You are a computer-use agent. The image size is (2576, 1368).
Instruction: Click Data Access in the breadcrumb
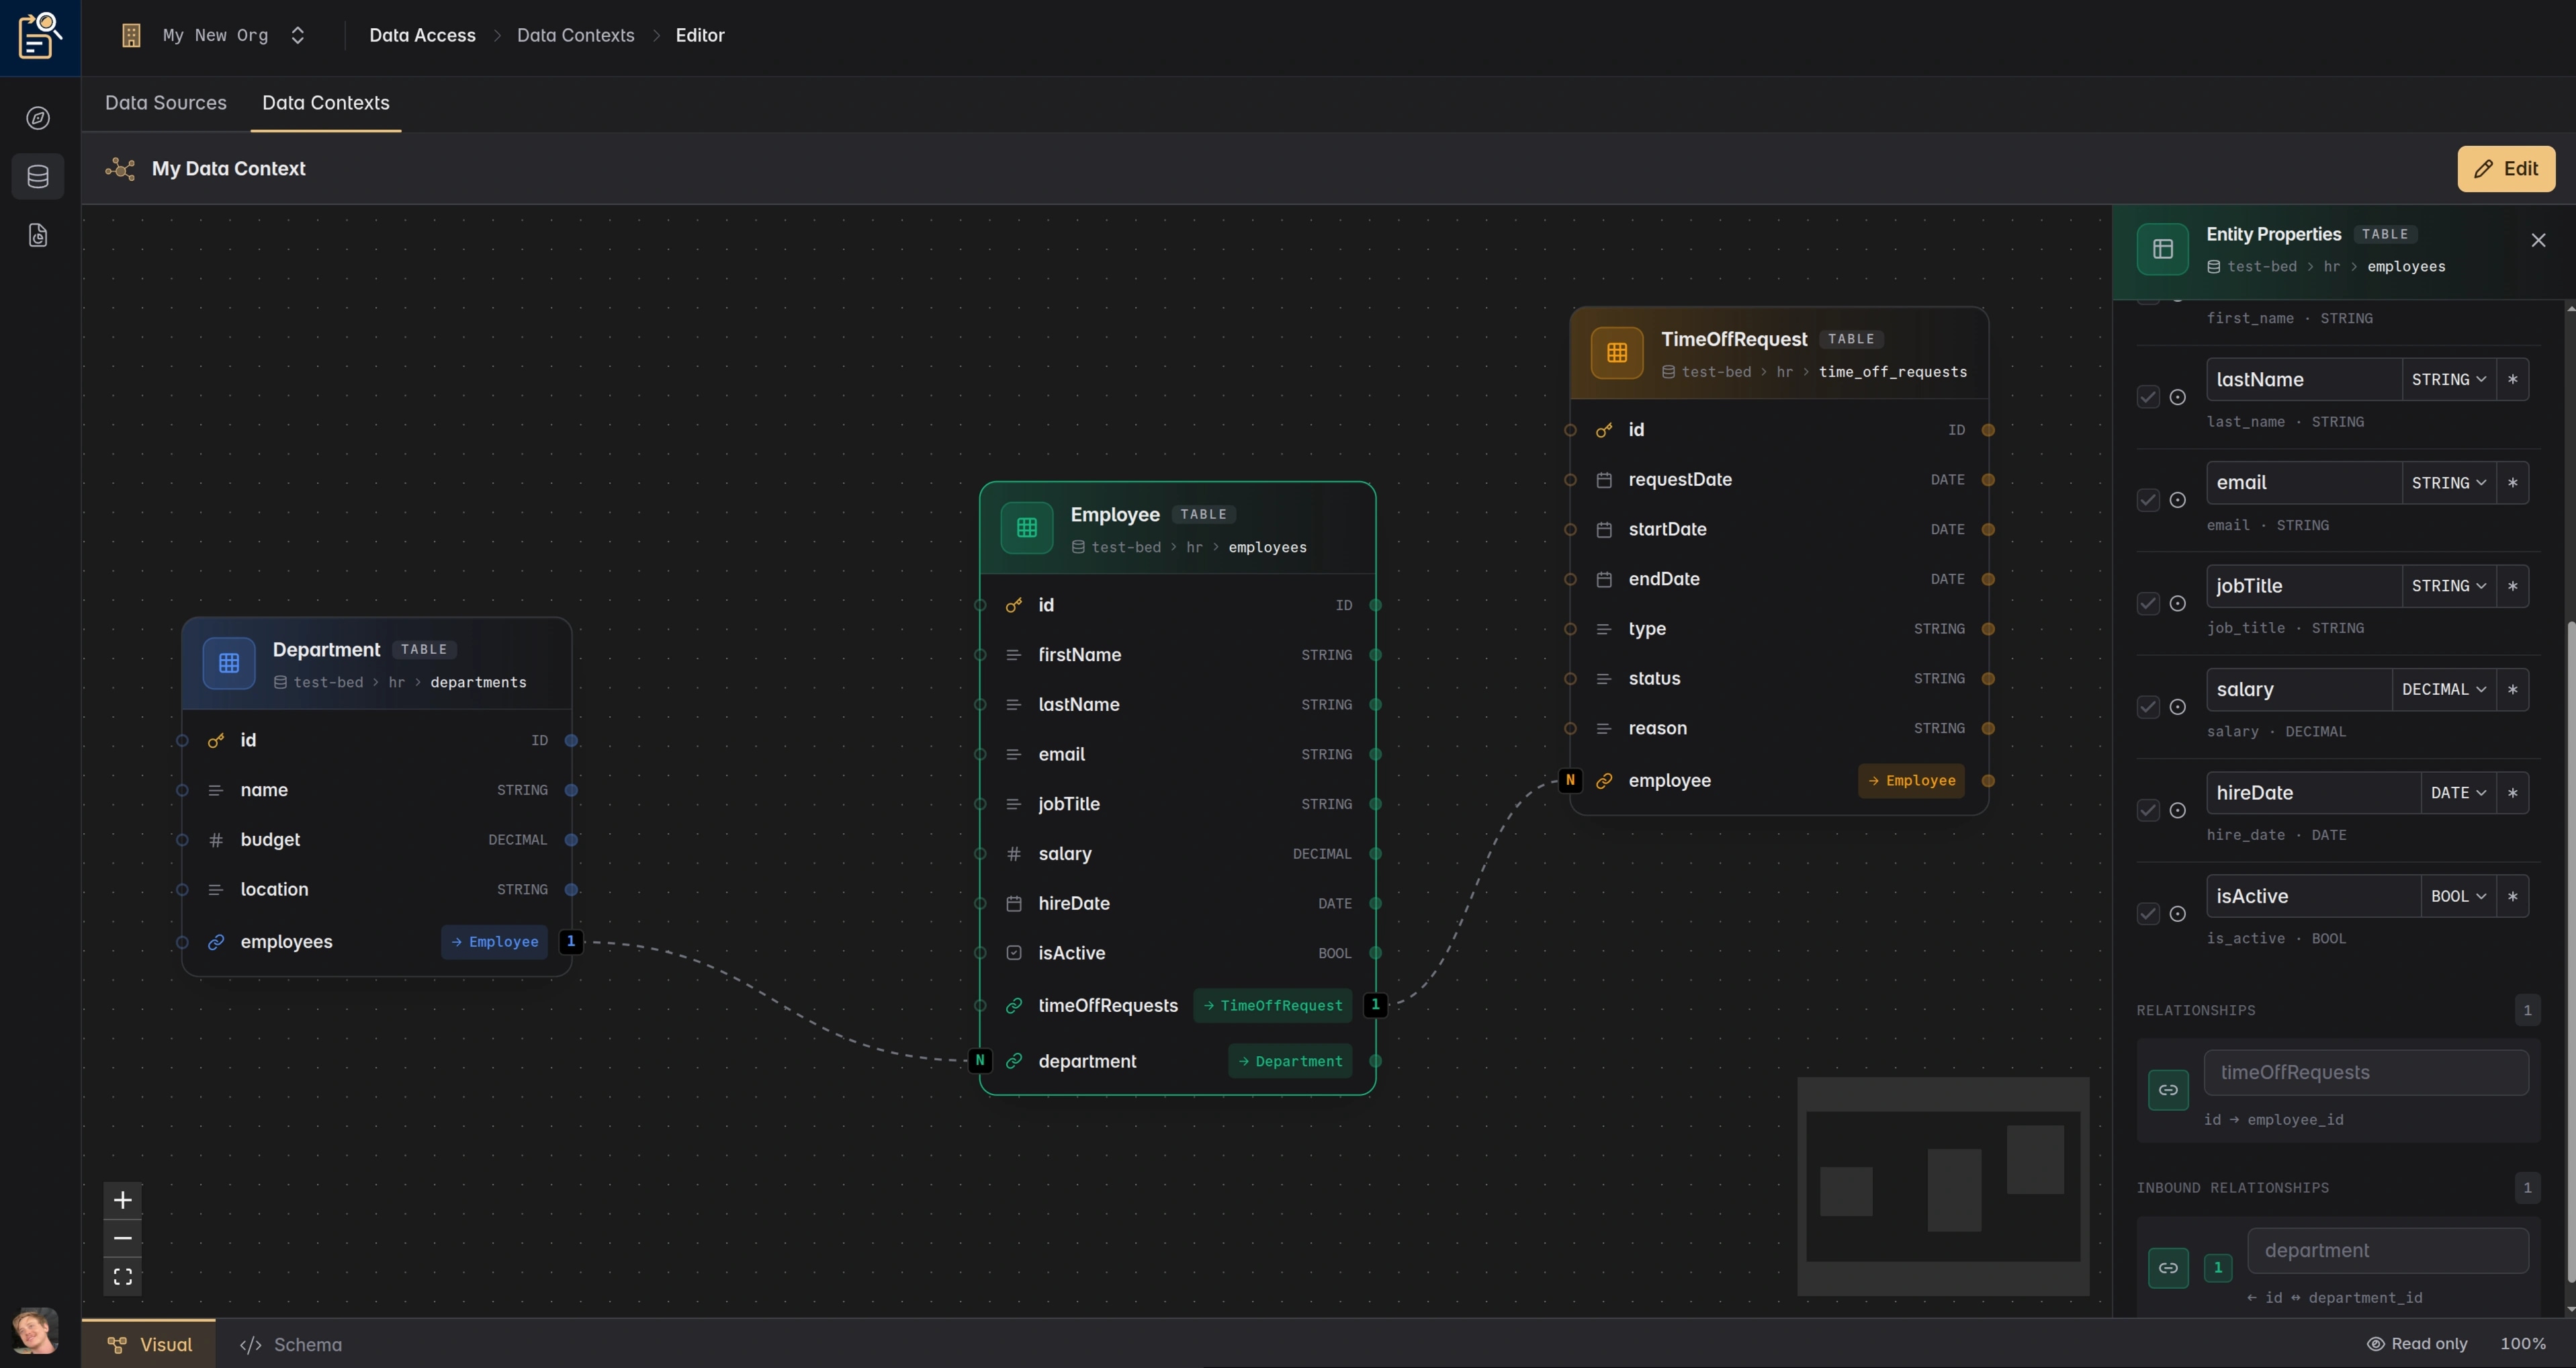[422, 36]
